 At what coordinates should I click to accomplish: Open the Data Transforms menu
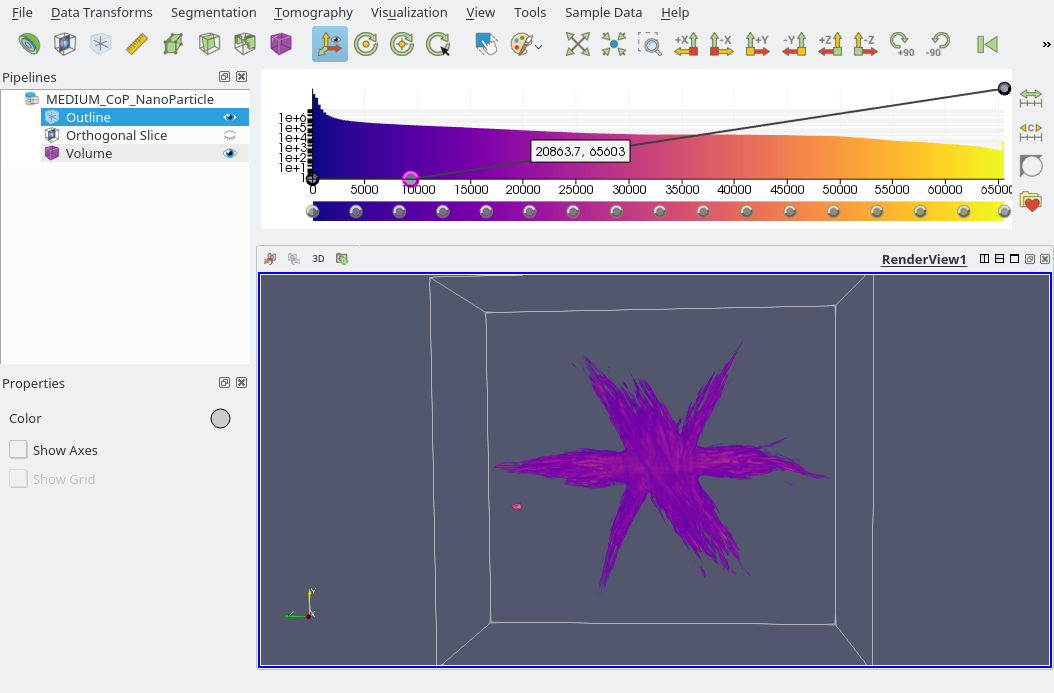coord(102,12)
